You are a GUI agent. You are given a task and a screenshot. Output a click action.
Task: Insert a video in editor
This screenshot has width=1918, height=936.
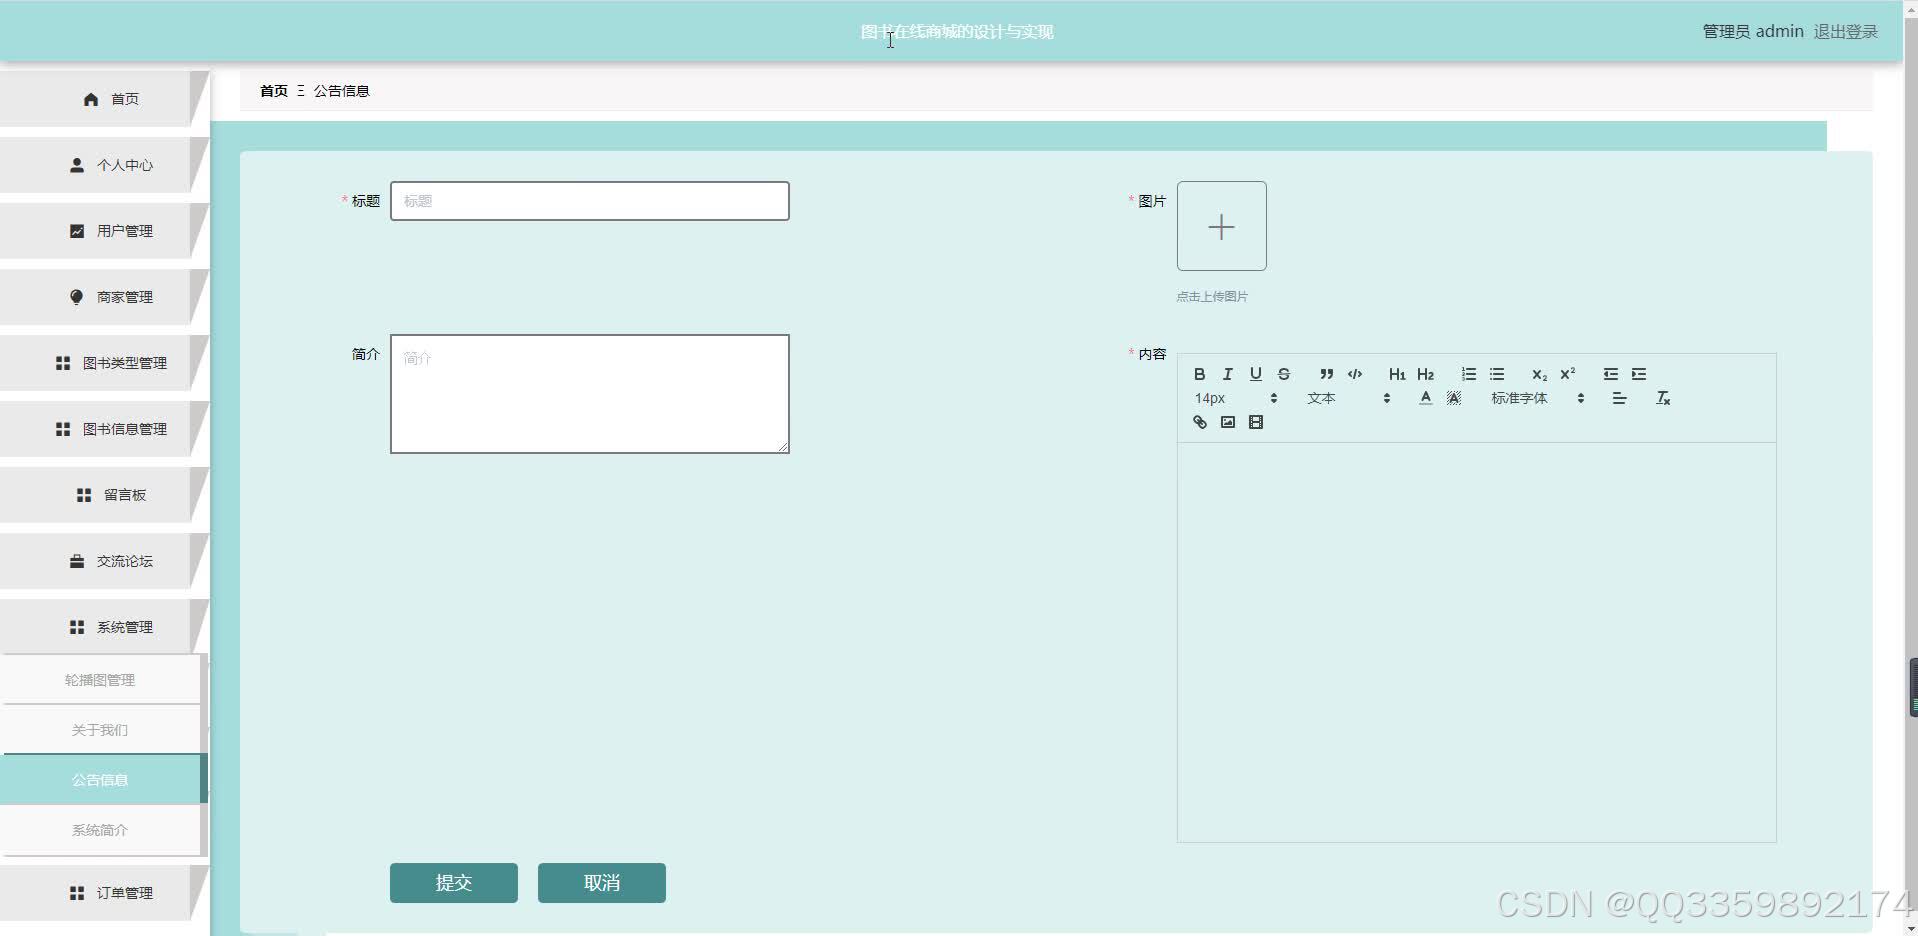1256,422
